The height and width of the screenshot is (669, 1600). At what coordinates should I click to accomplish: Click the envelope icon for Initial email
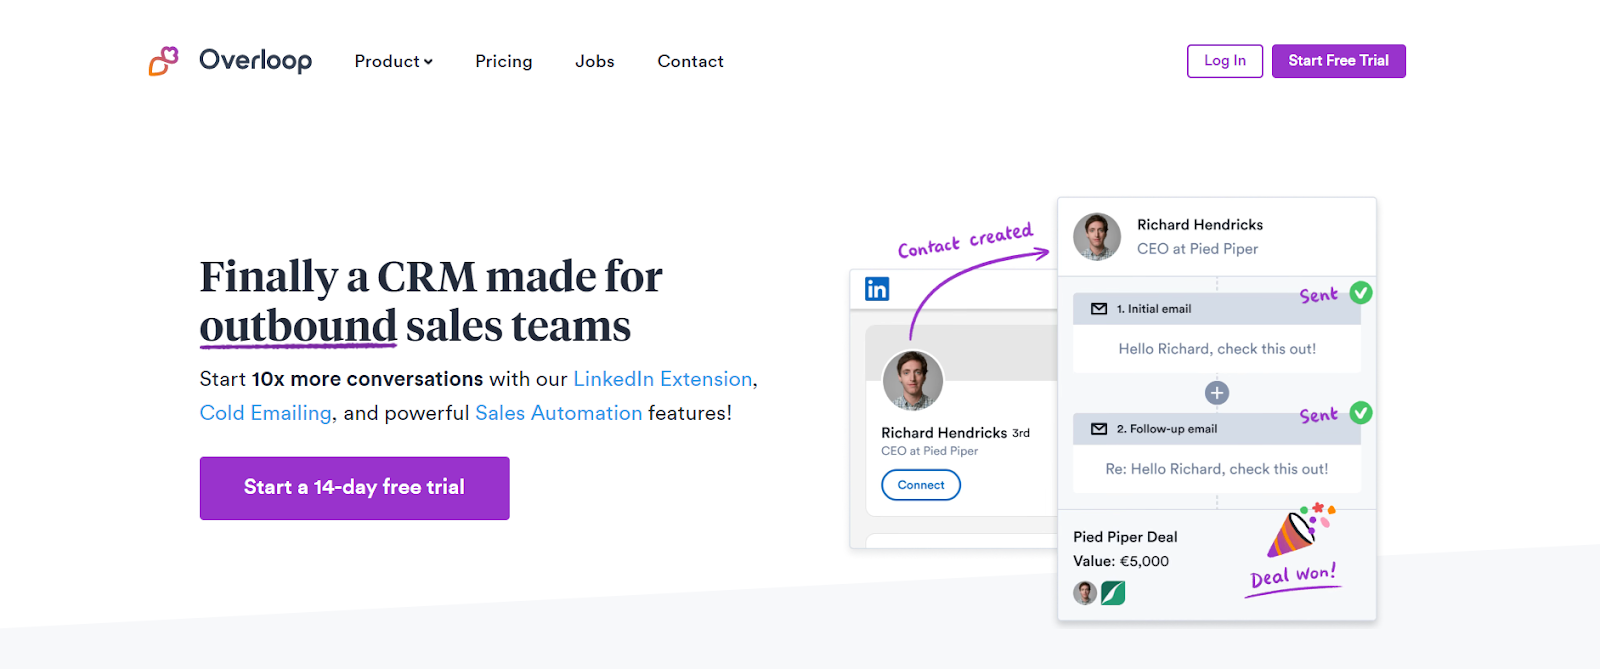click(1099, 309)
